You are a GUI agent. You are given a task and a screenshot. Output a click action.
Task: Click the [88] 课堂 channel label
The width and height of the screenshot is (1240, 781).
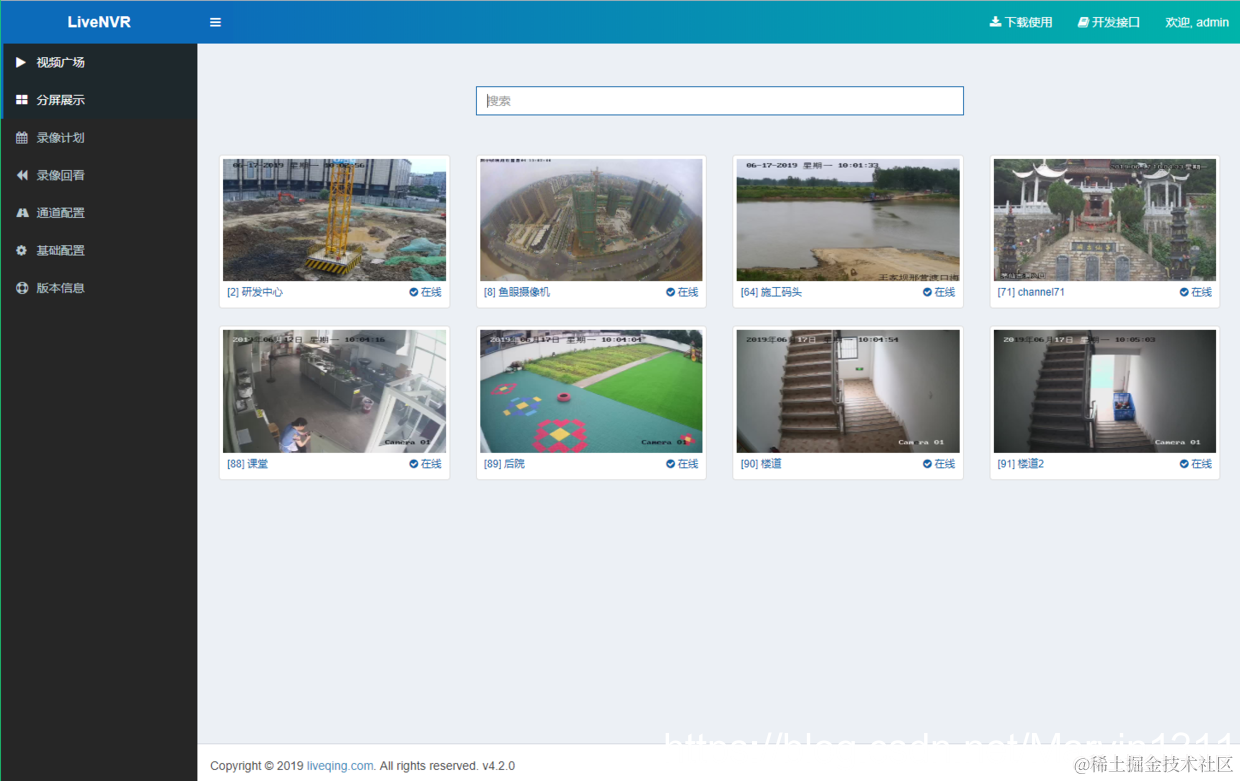(x=248, y=464)
